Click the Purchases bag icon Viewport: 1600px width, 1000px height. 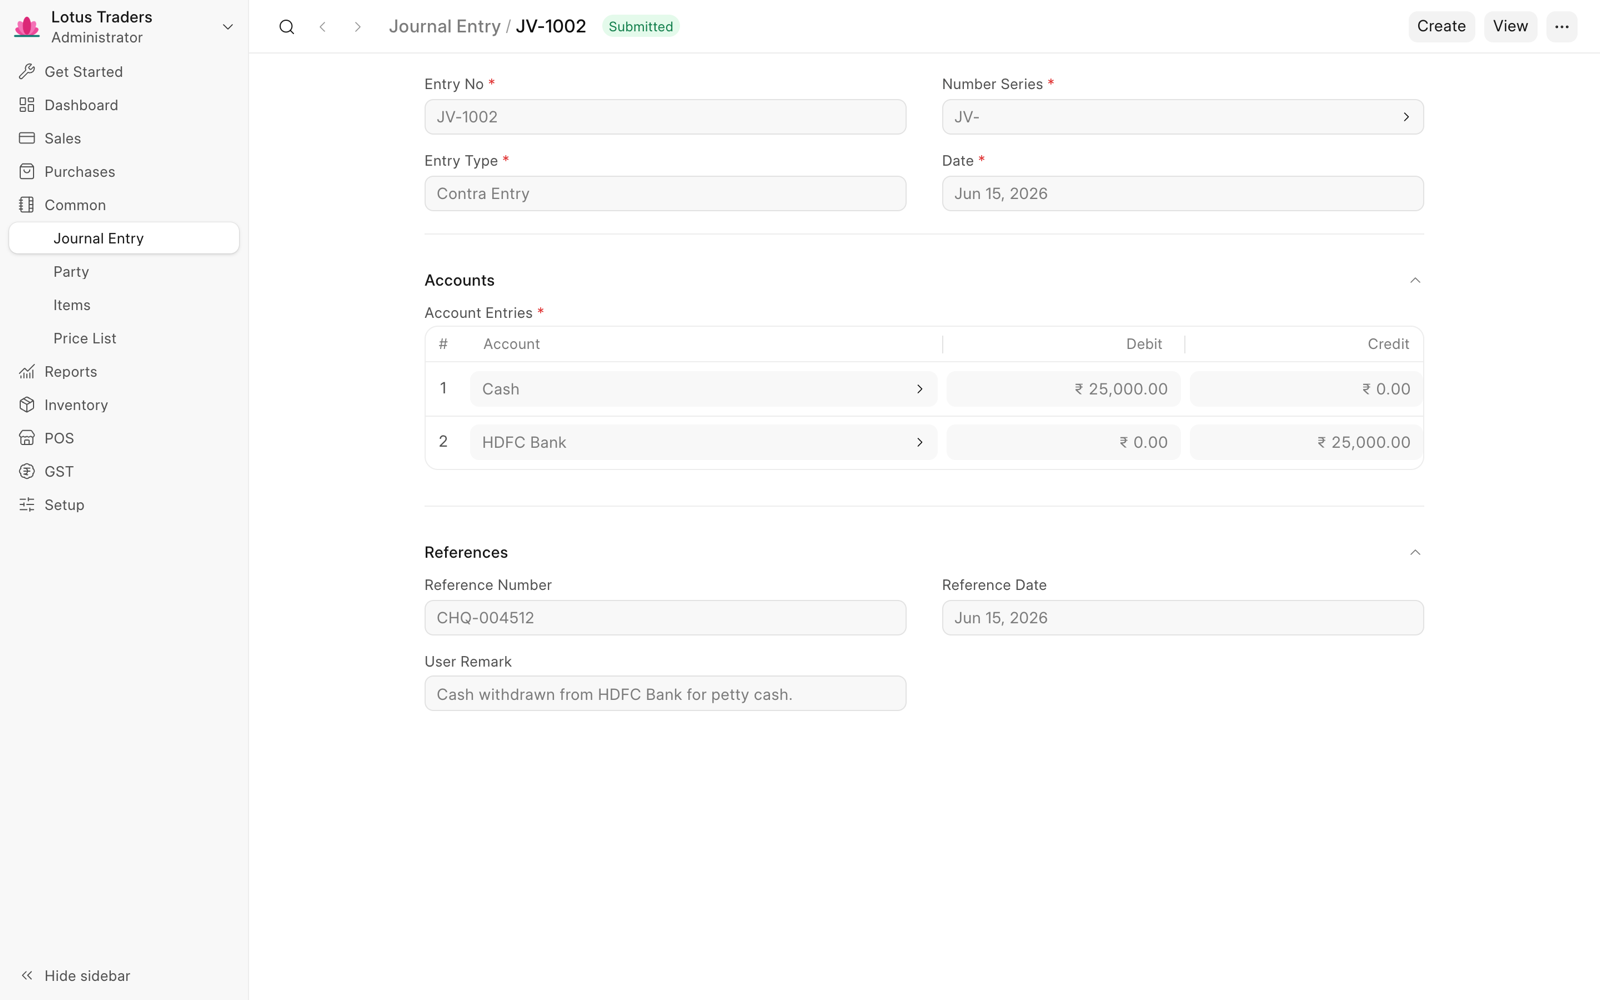(x=27, y=172)
